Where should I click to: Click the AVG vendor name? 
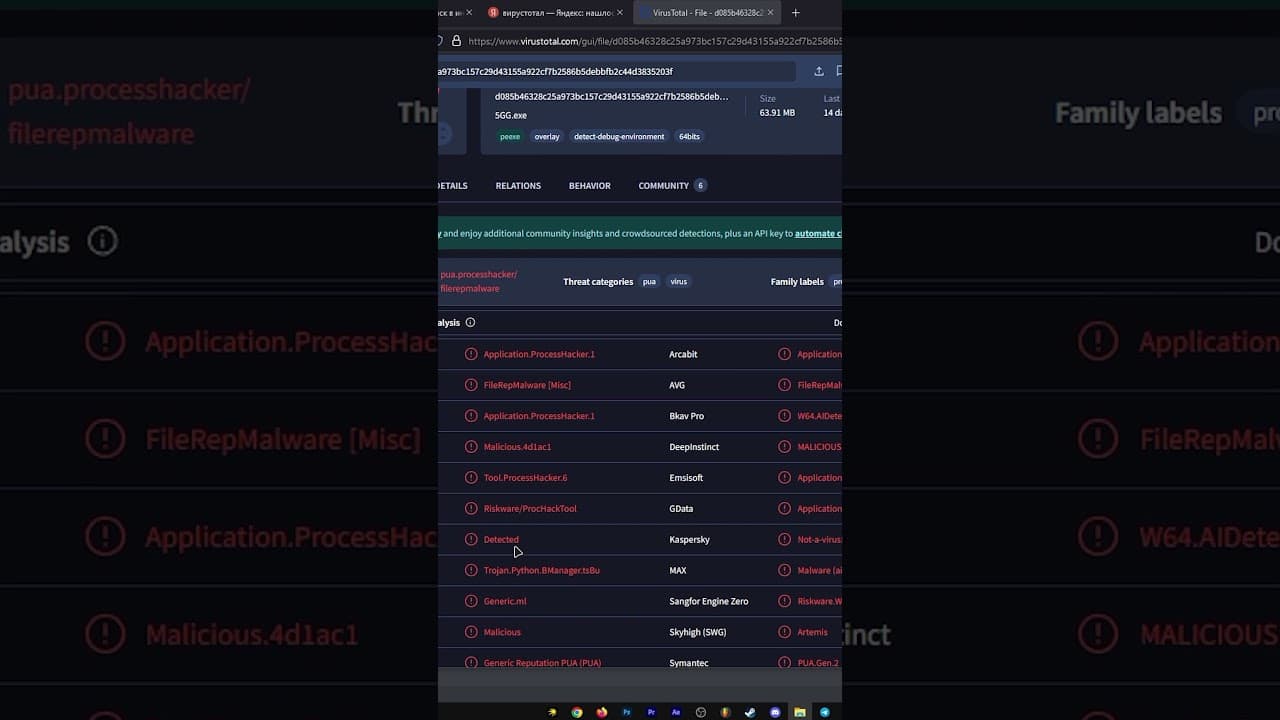pyautogui.click(x=677, y=385)
